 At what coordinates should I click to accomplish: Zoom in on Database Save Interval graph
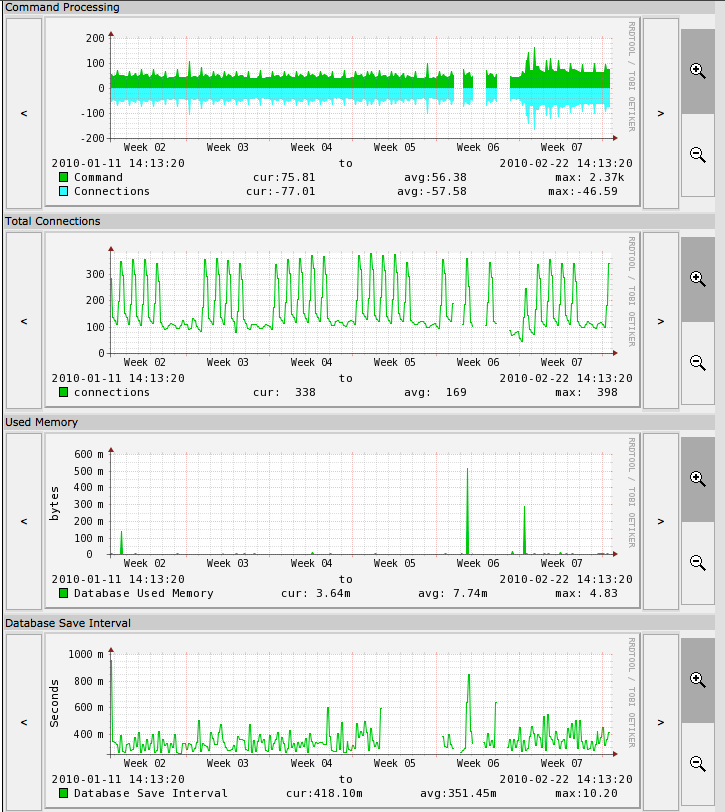coord(698,679)
